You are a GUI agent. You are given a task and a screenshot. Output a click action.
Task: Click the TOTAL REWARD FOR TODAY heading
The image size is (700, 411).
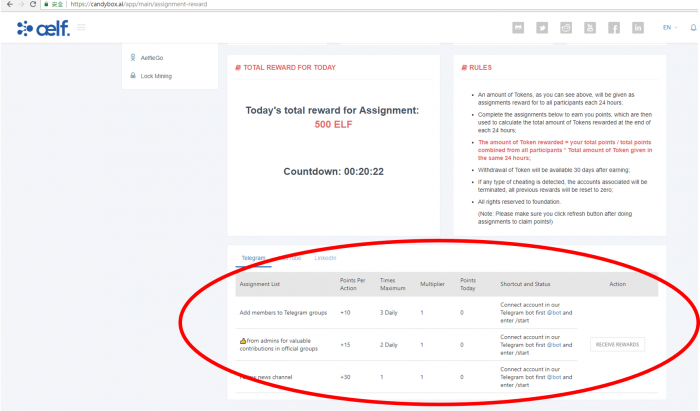click(x=289, y=68)
